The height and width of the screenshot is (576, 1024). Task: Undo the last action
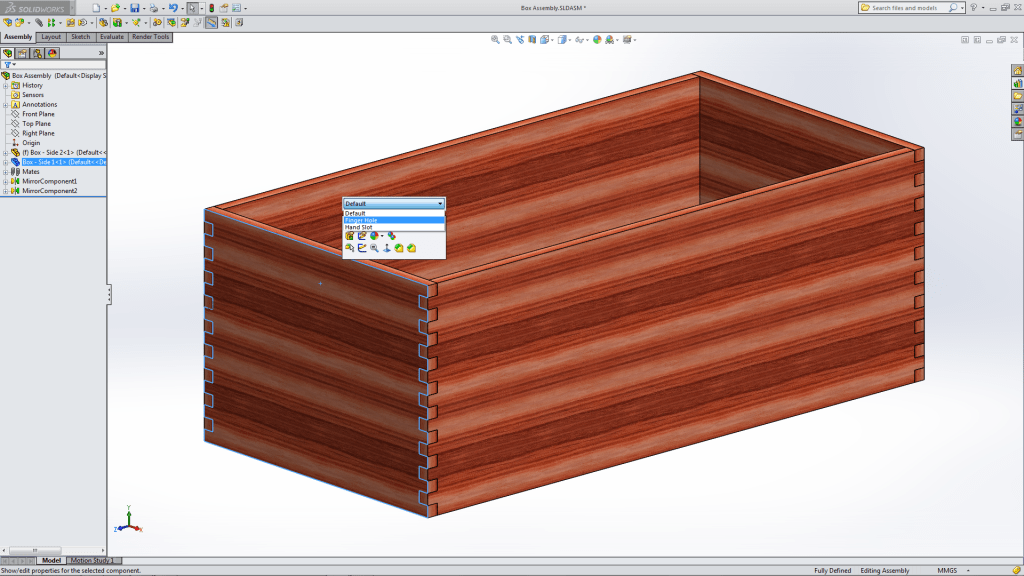pyautogui.click(x=173, y=8)
